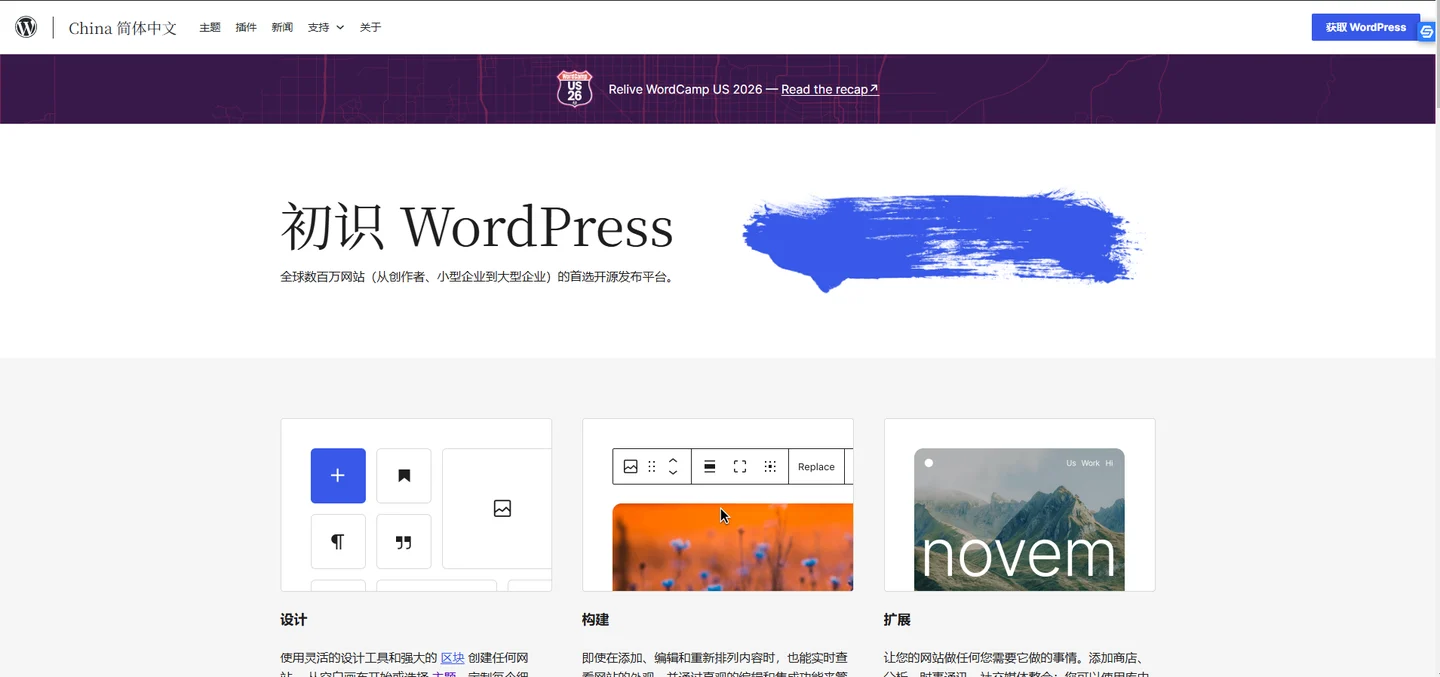Image resolution: width=1440 pixels, height=677 pixels.
Task: Click the WordCamp US 26 badge
Action: pyautogui.click(x=574, y=89)
